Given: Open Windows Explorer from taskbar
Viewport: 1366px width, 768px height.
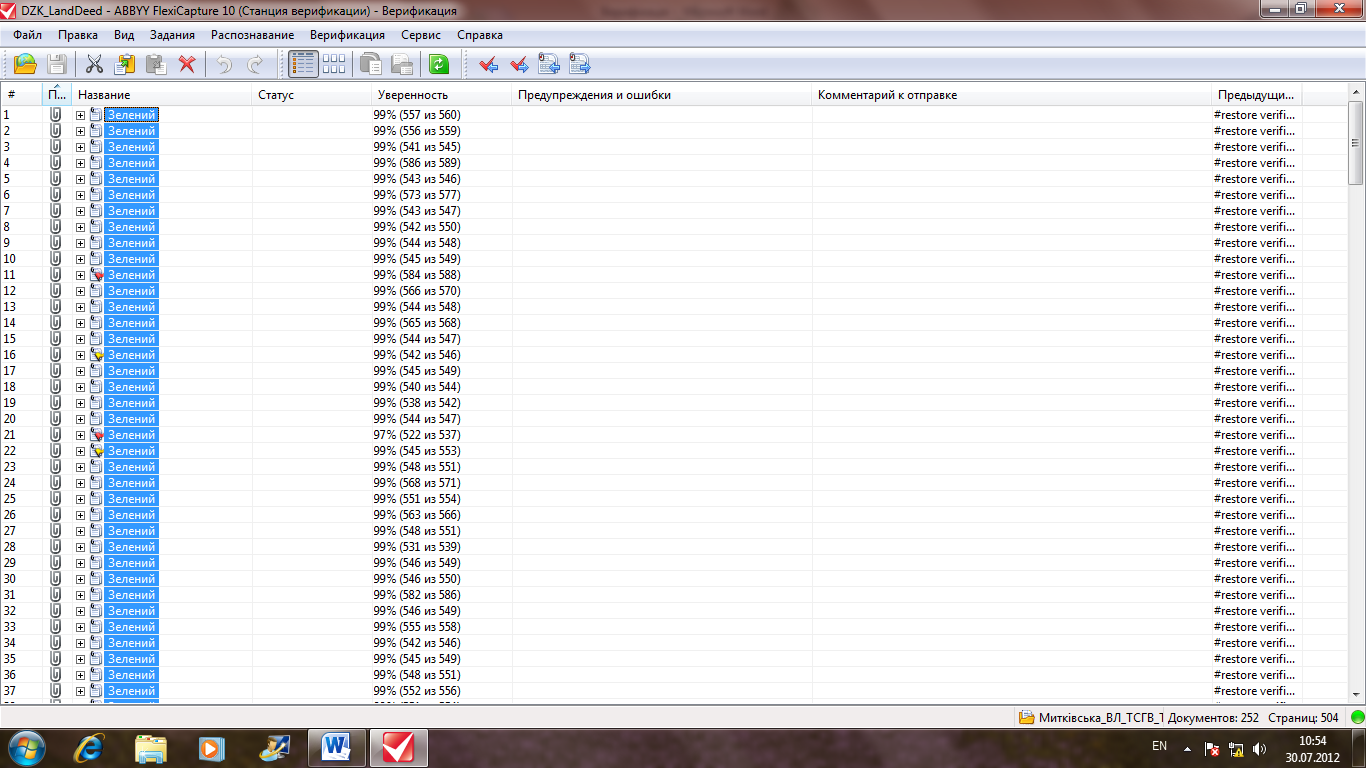Looking at the screenshot, I should click(x=151, y=747).
